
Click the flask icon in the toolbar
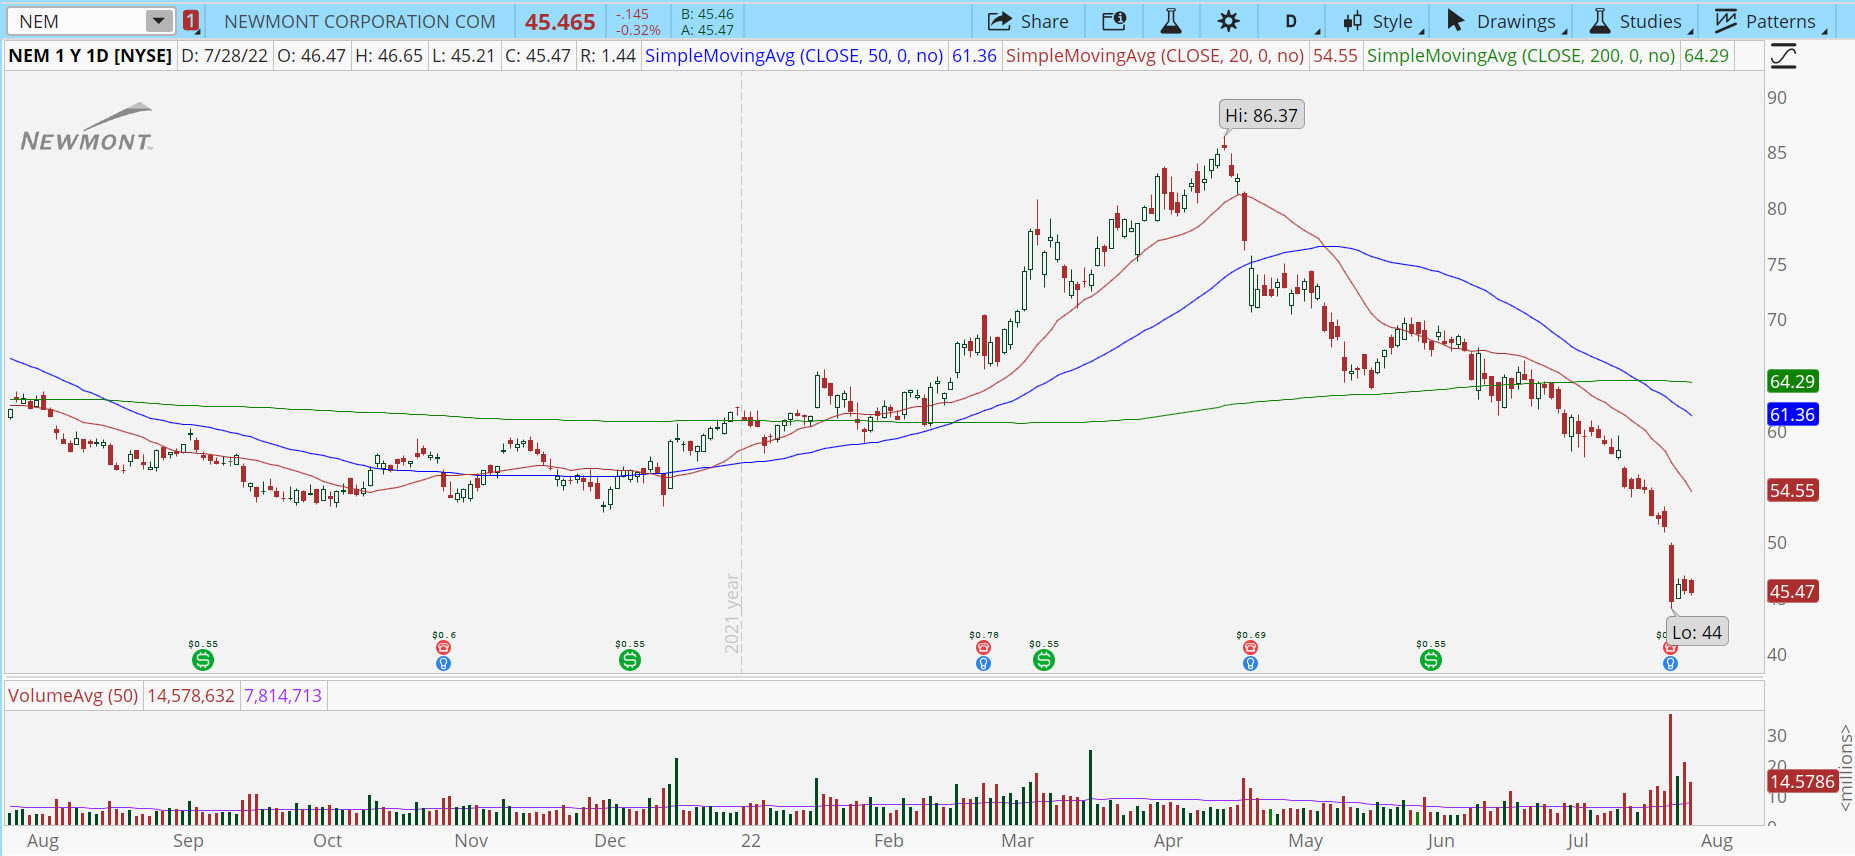(1171, 21)
